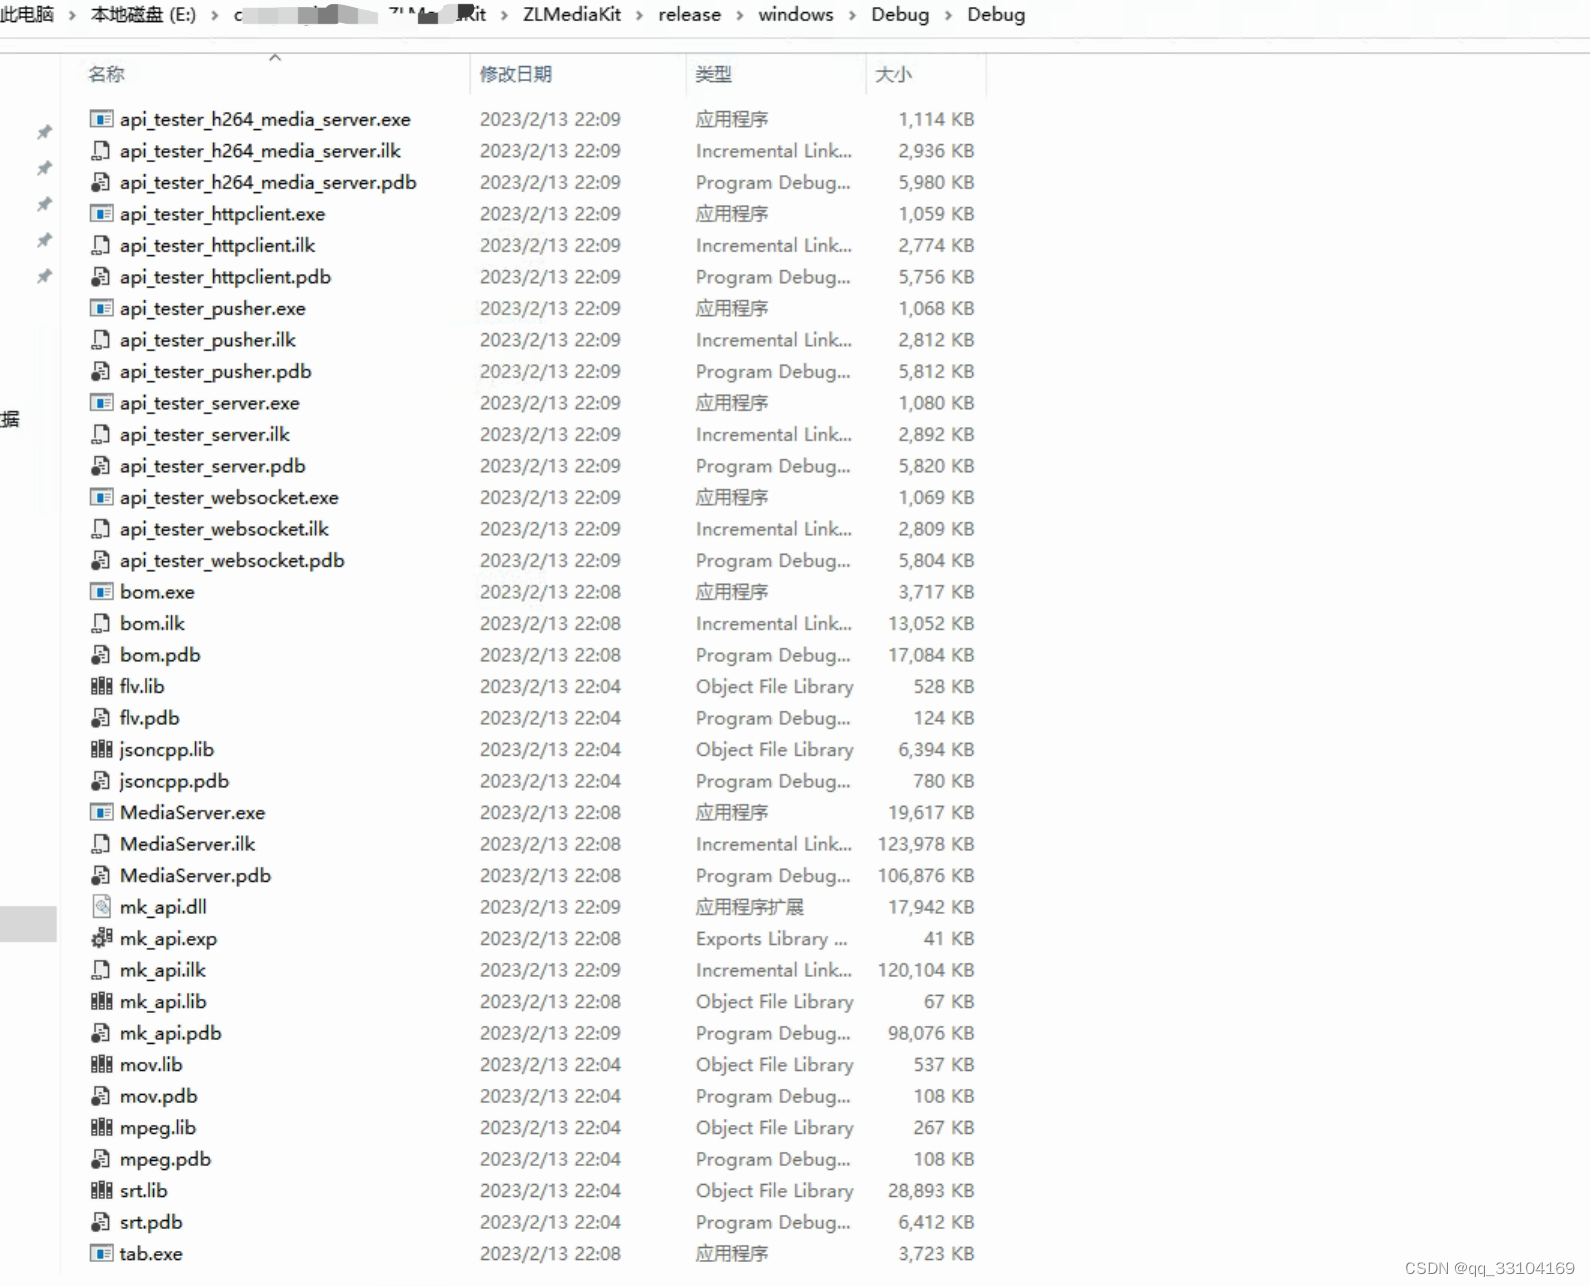Click the bom.pdb file icon
1590x1286 pixels.
(101, 655)
